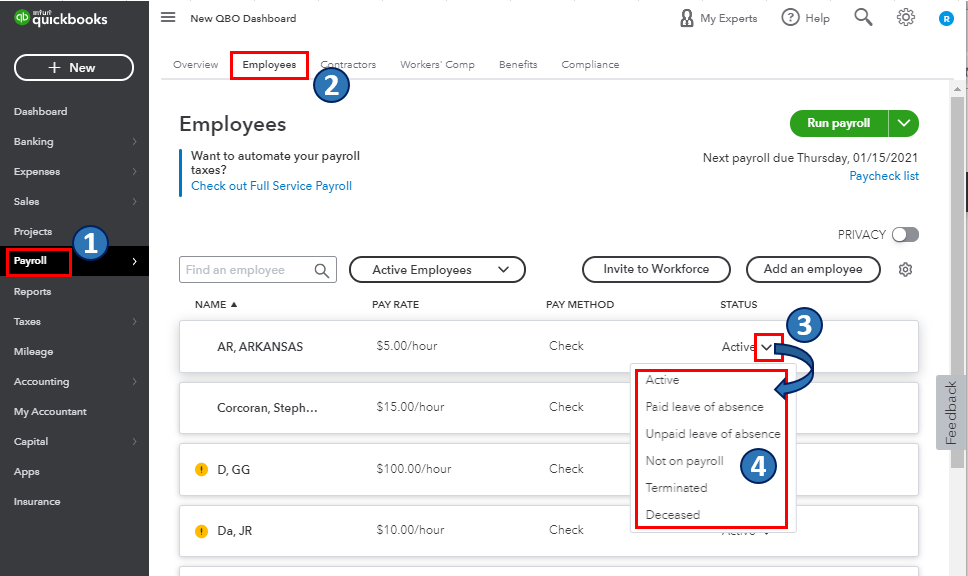Click the hamburger menu icon
The width and height of the screenshot is (968, 576).
coord(168,18)
